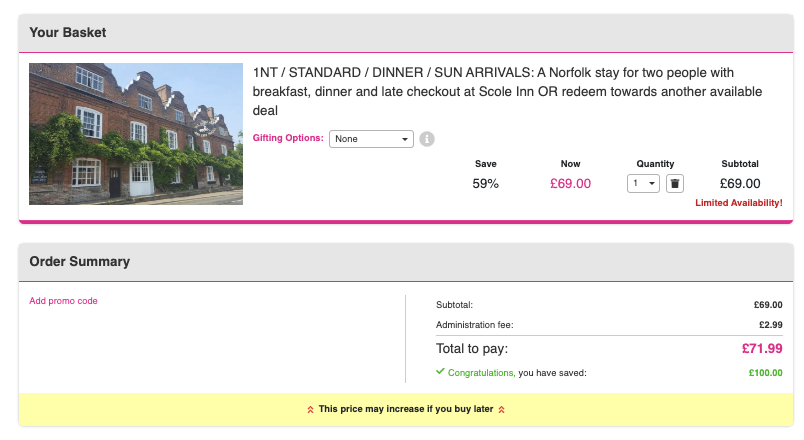This screenshot has width=804, height=440.
Task: Click the Total to pay £71.99 amount
Action: [762, 349]
